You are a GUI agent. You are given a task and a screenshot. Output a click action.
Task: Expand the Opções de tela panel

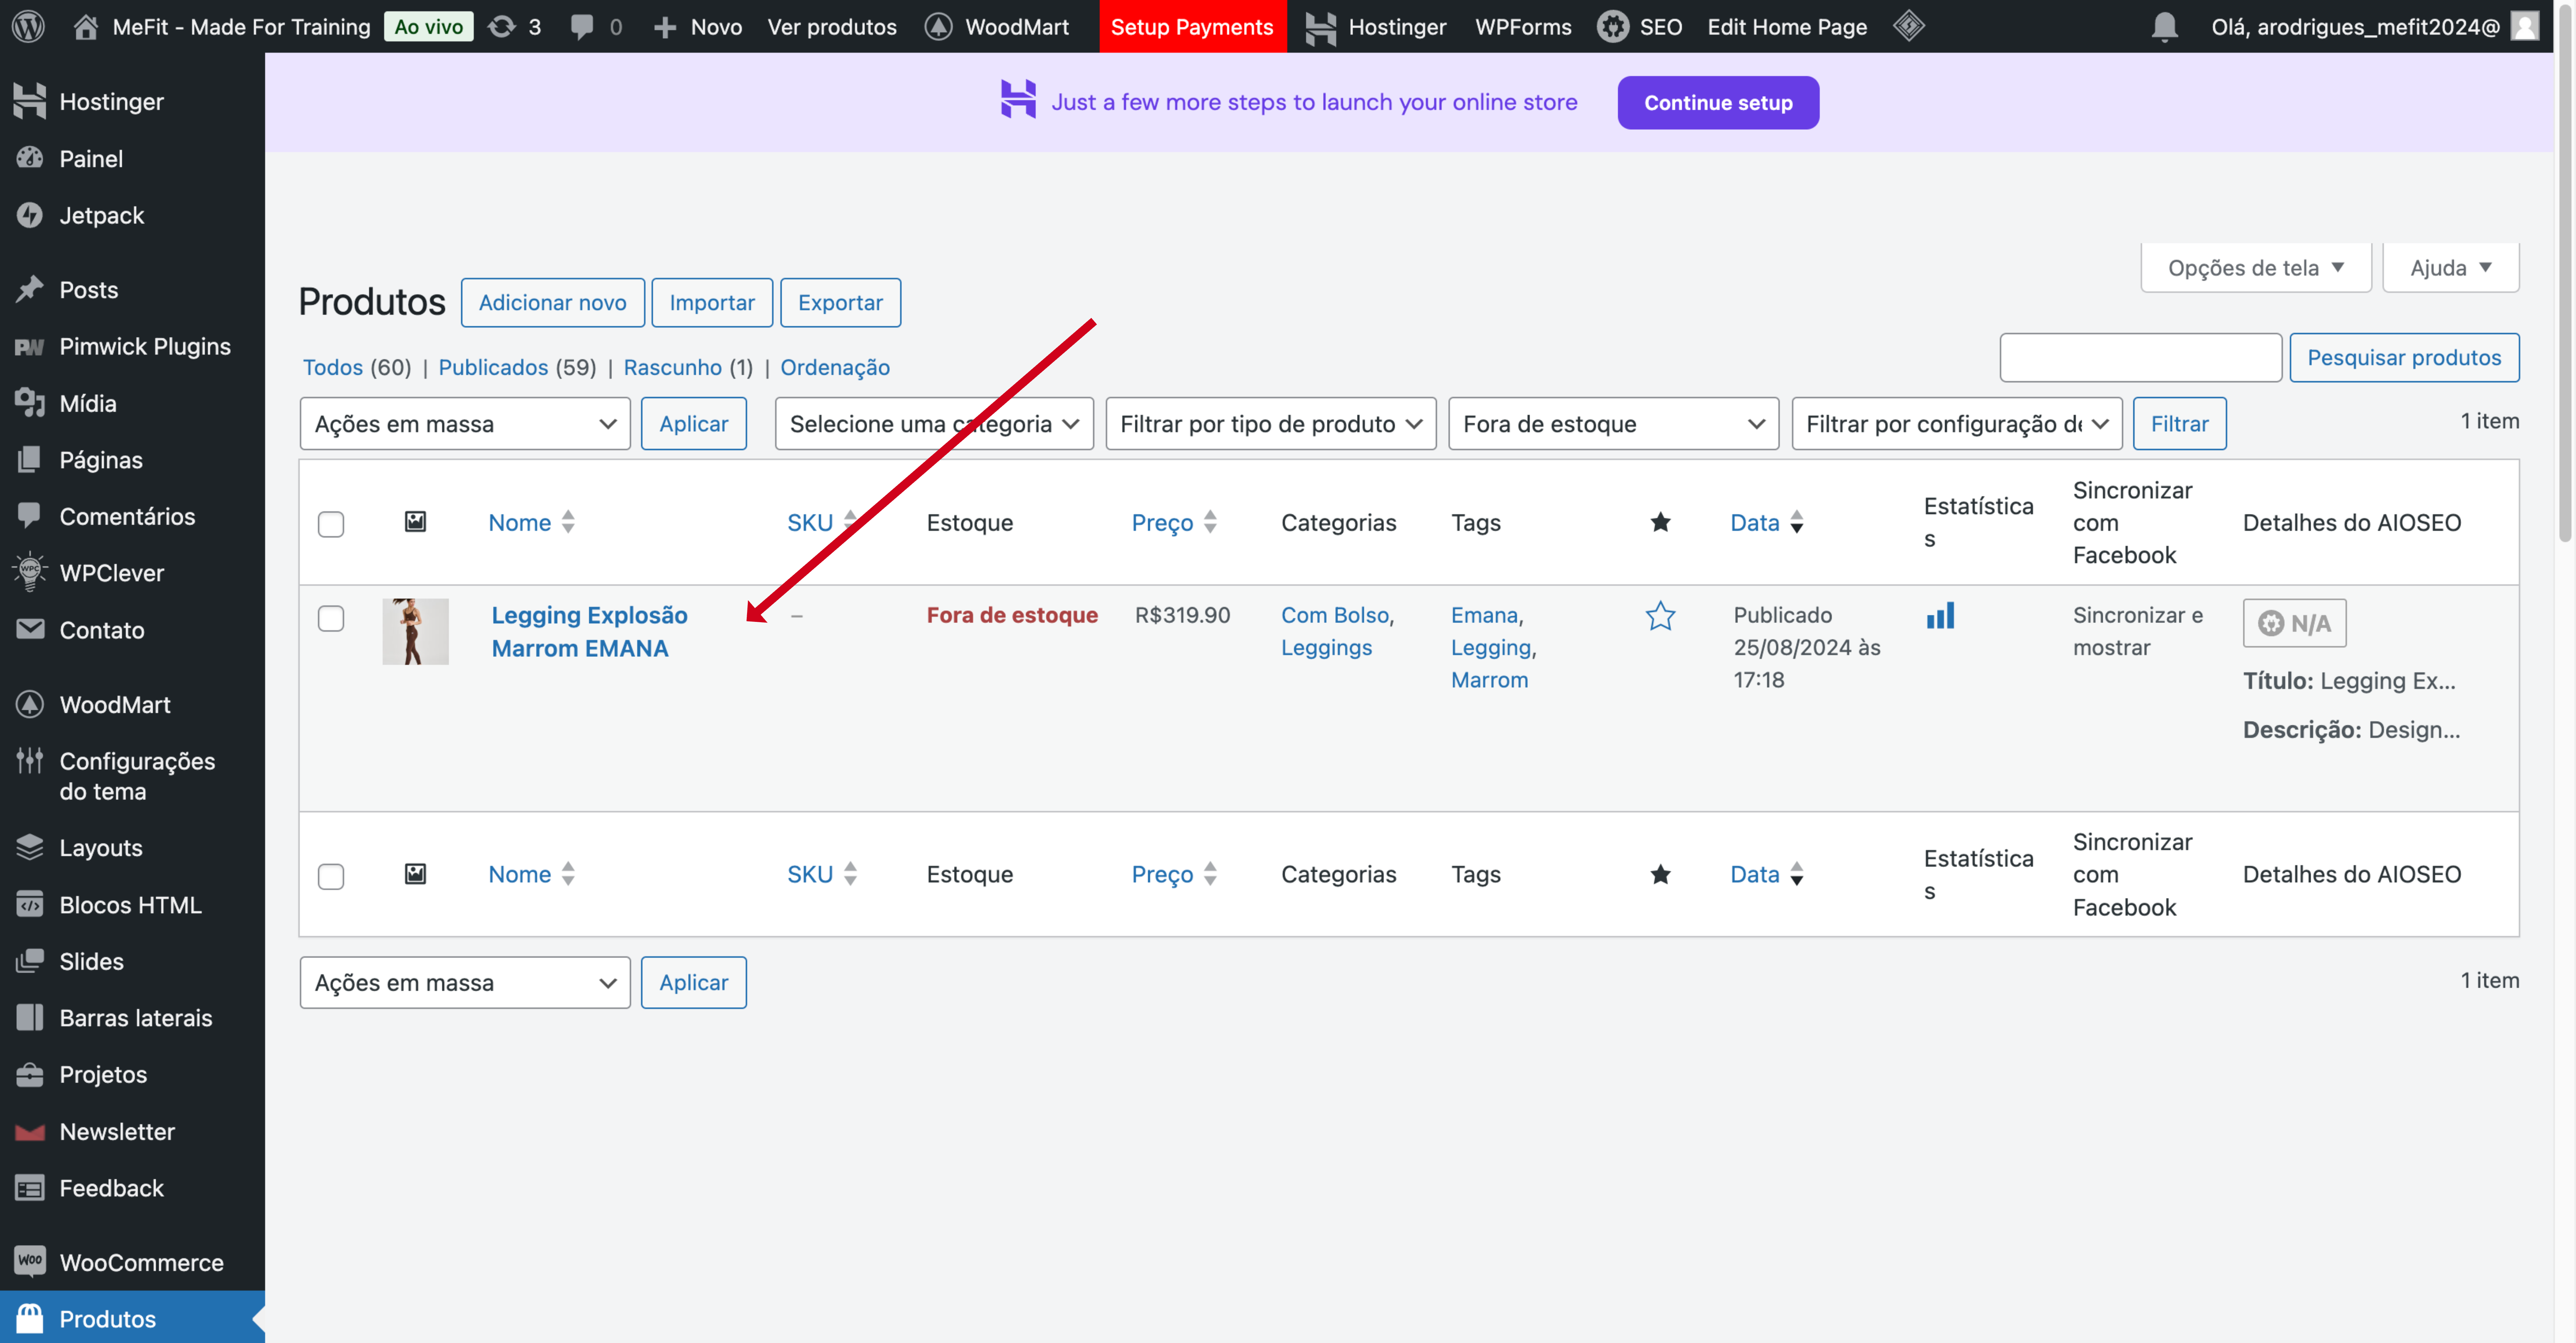point(2256,268)
